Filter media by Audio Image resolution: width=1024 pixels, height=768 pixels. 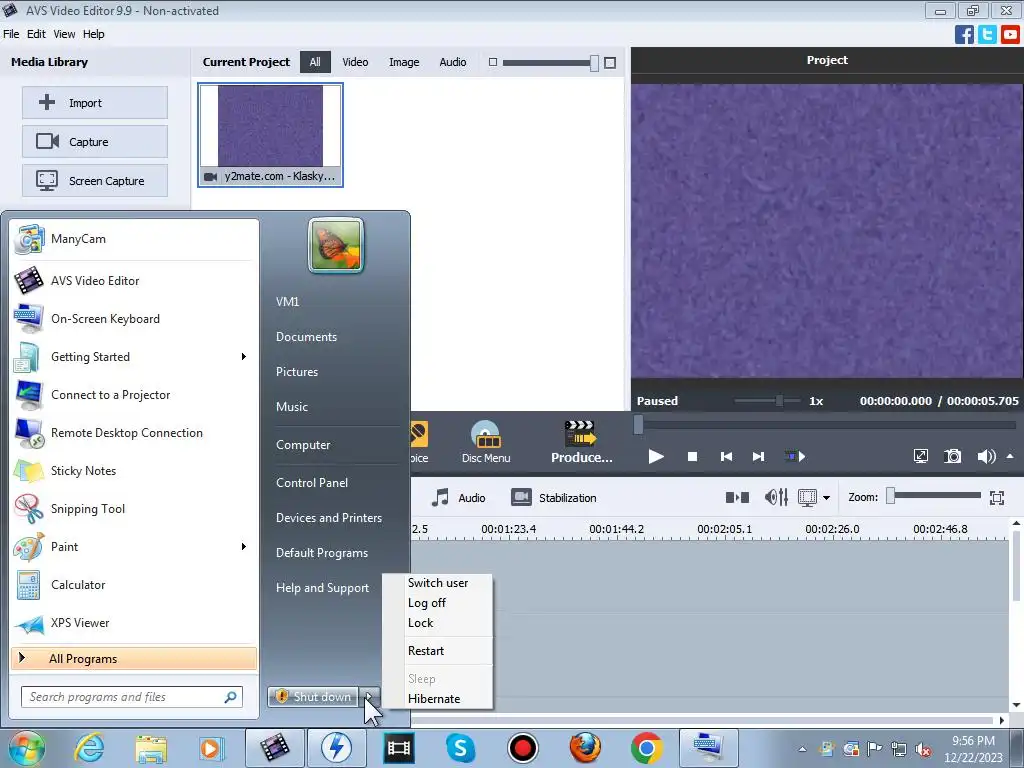click(453, 62)
